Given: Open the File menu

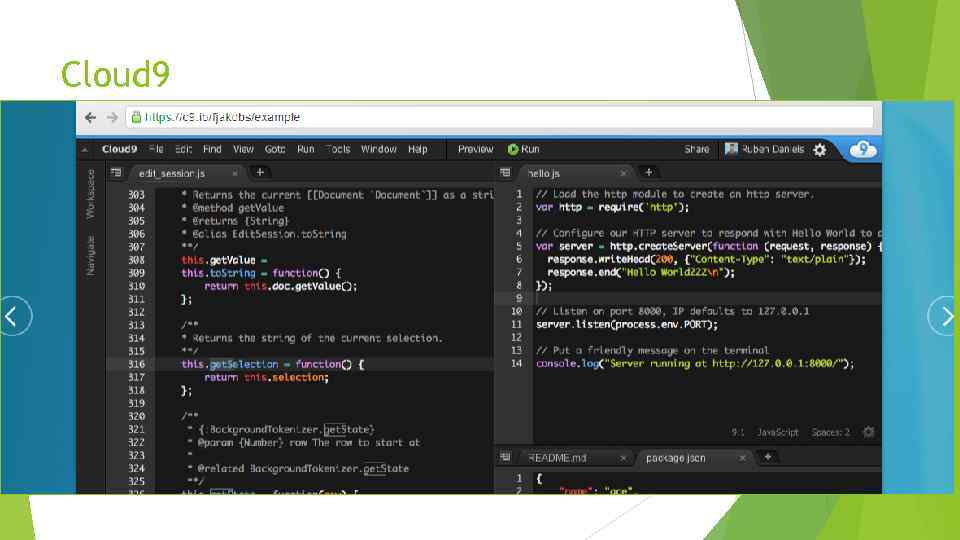Looking at the screenshot, I should pos(156,149).
